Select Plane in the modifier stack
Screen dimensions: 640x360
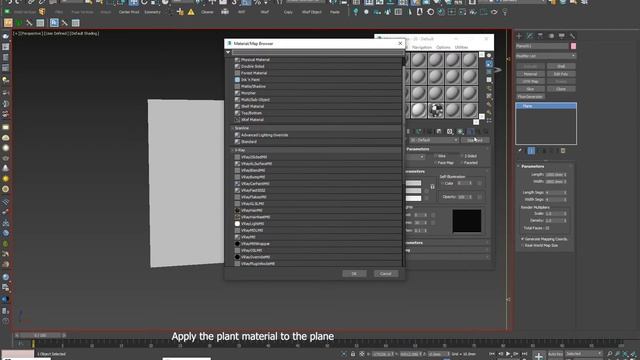tap(546, 106)
